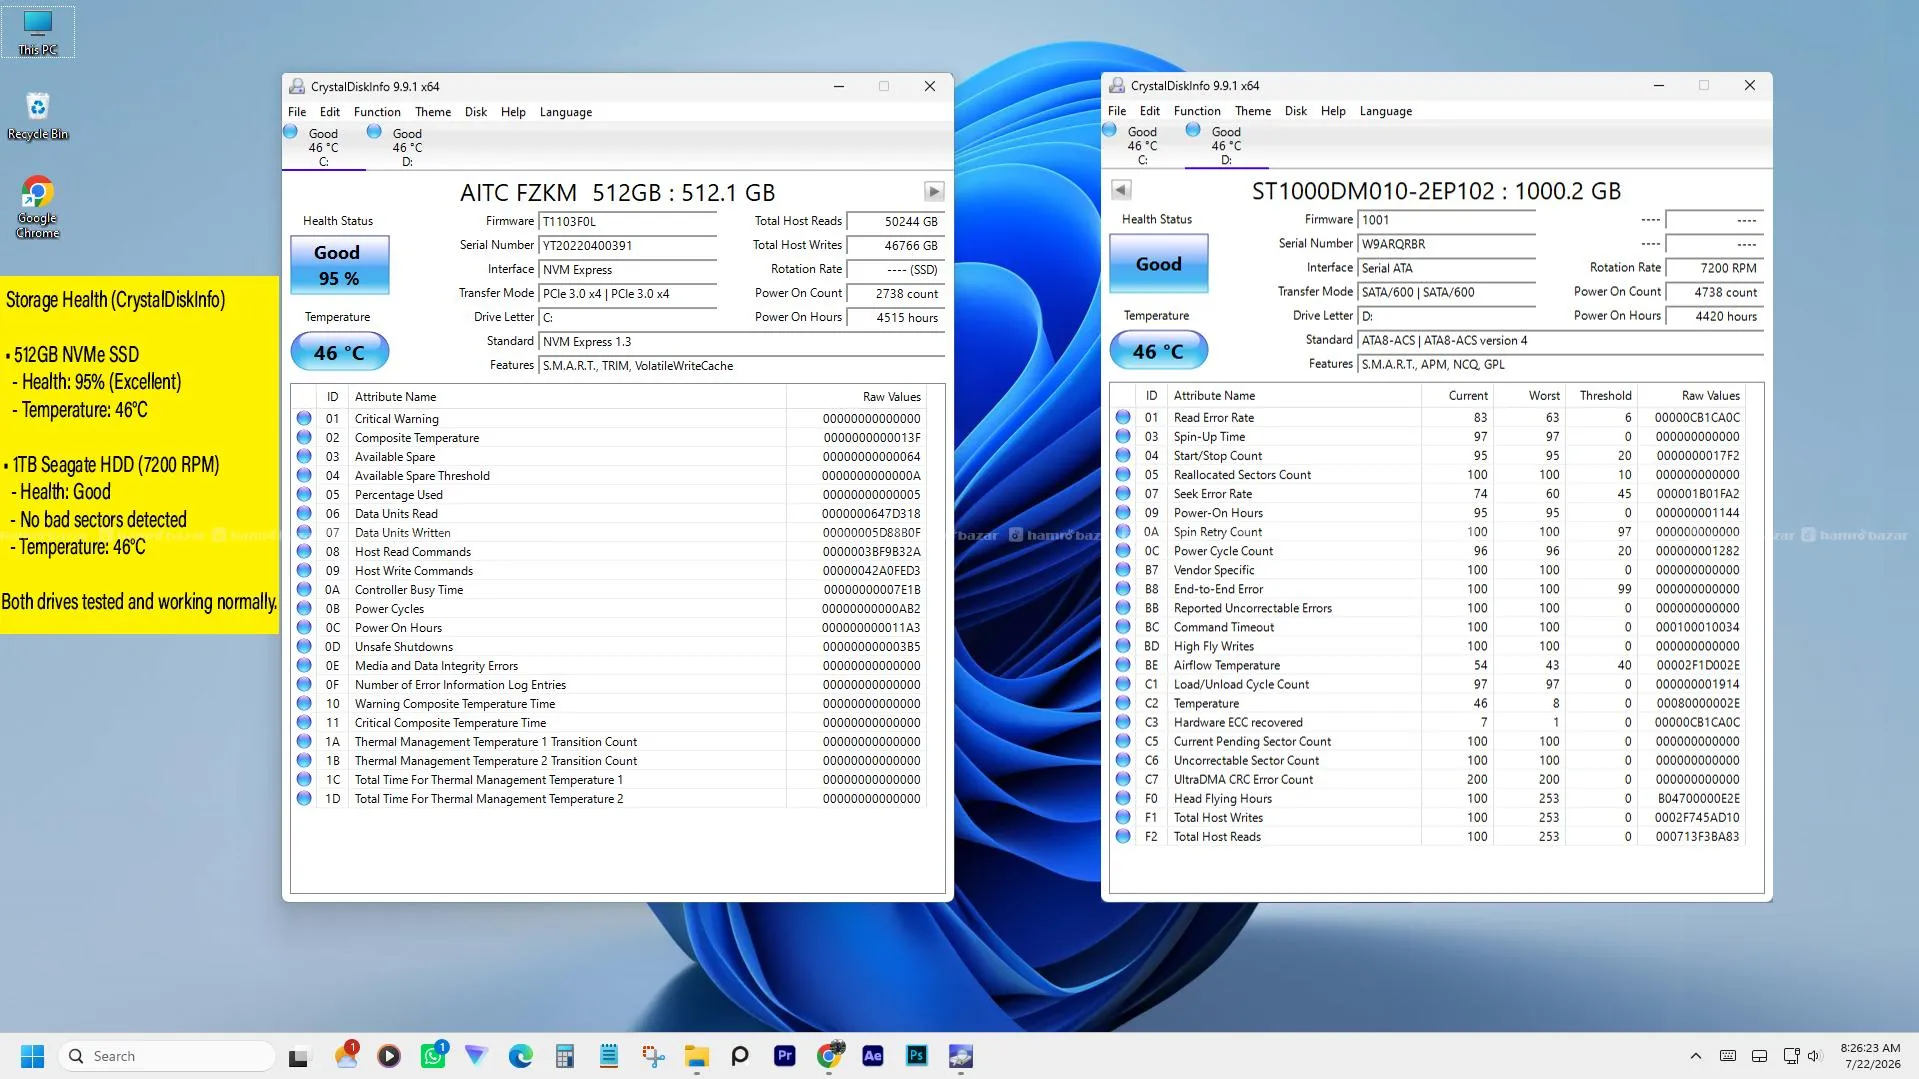Open File Explorer from taskbar
This screenshot has width=1919, height=1079.
pos(697,1056)
